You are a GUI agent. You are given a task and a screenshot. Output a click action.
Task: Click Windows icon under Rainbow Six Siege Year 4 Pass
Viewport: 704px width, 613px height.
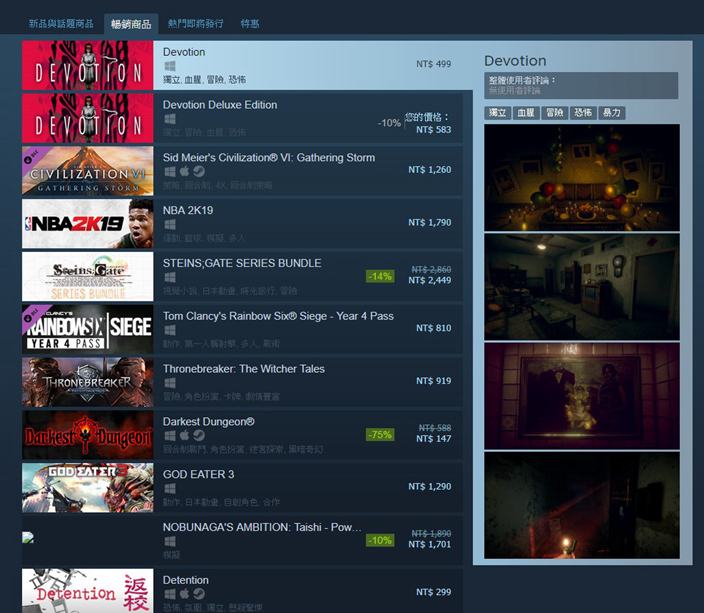[170, 330]
